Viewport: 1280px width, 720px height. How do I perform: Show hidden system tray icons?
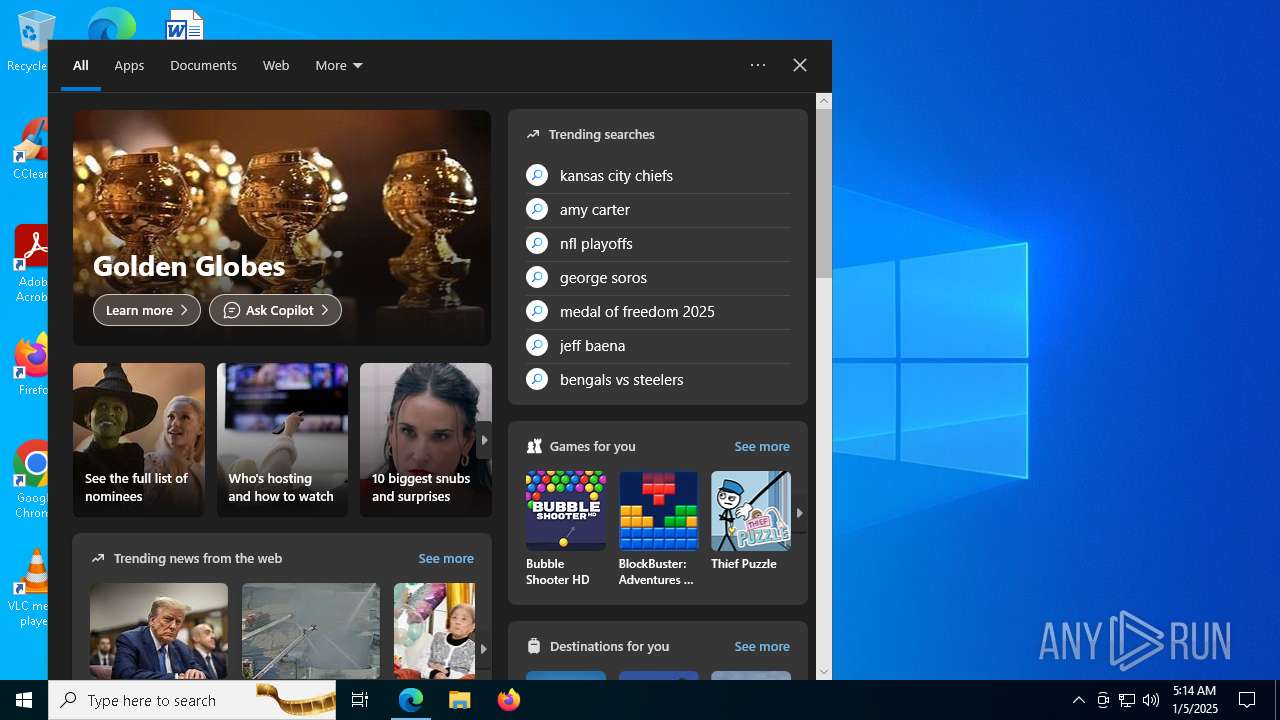(1079, 700)
